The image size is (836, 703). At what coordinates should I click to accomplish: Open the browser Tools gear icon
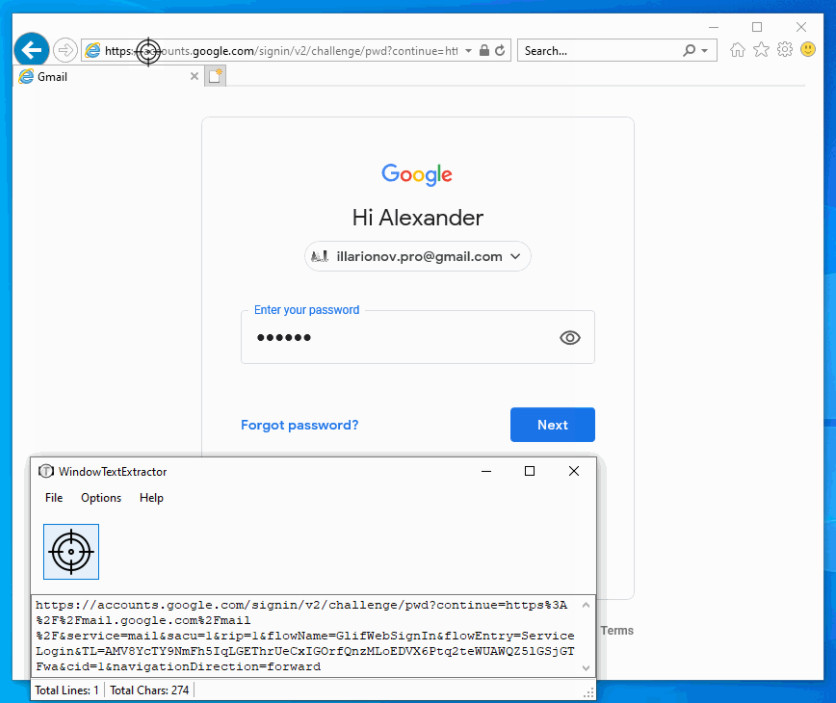coord(784,50)
